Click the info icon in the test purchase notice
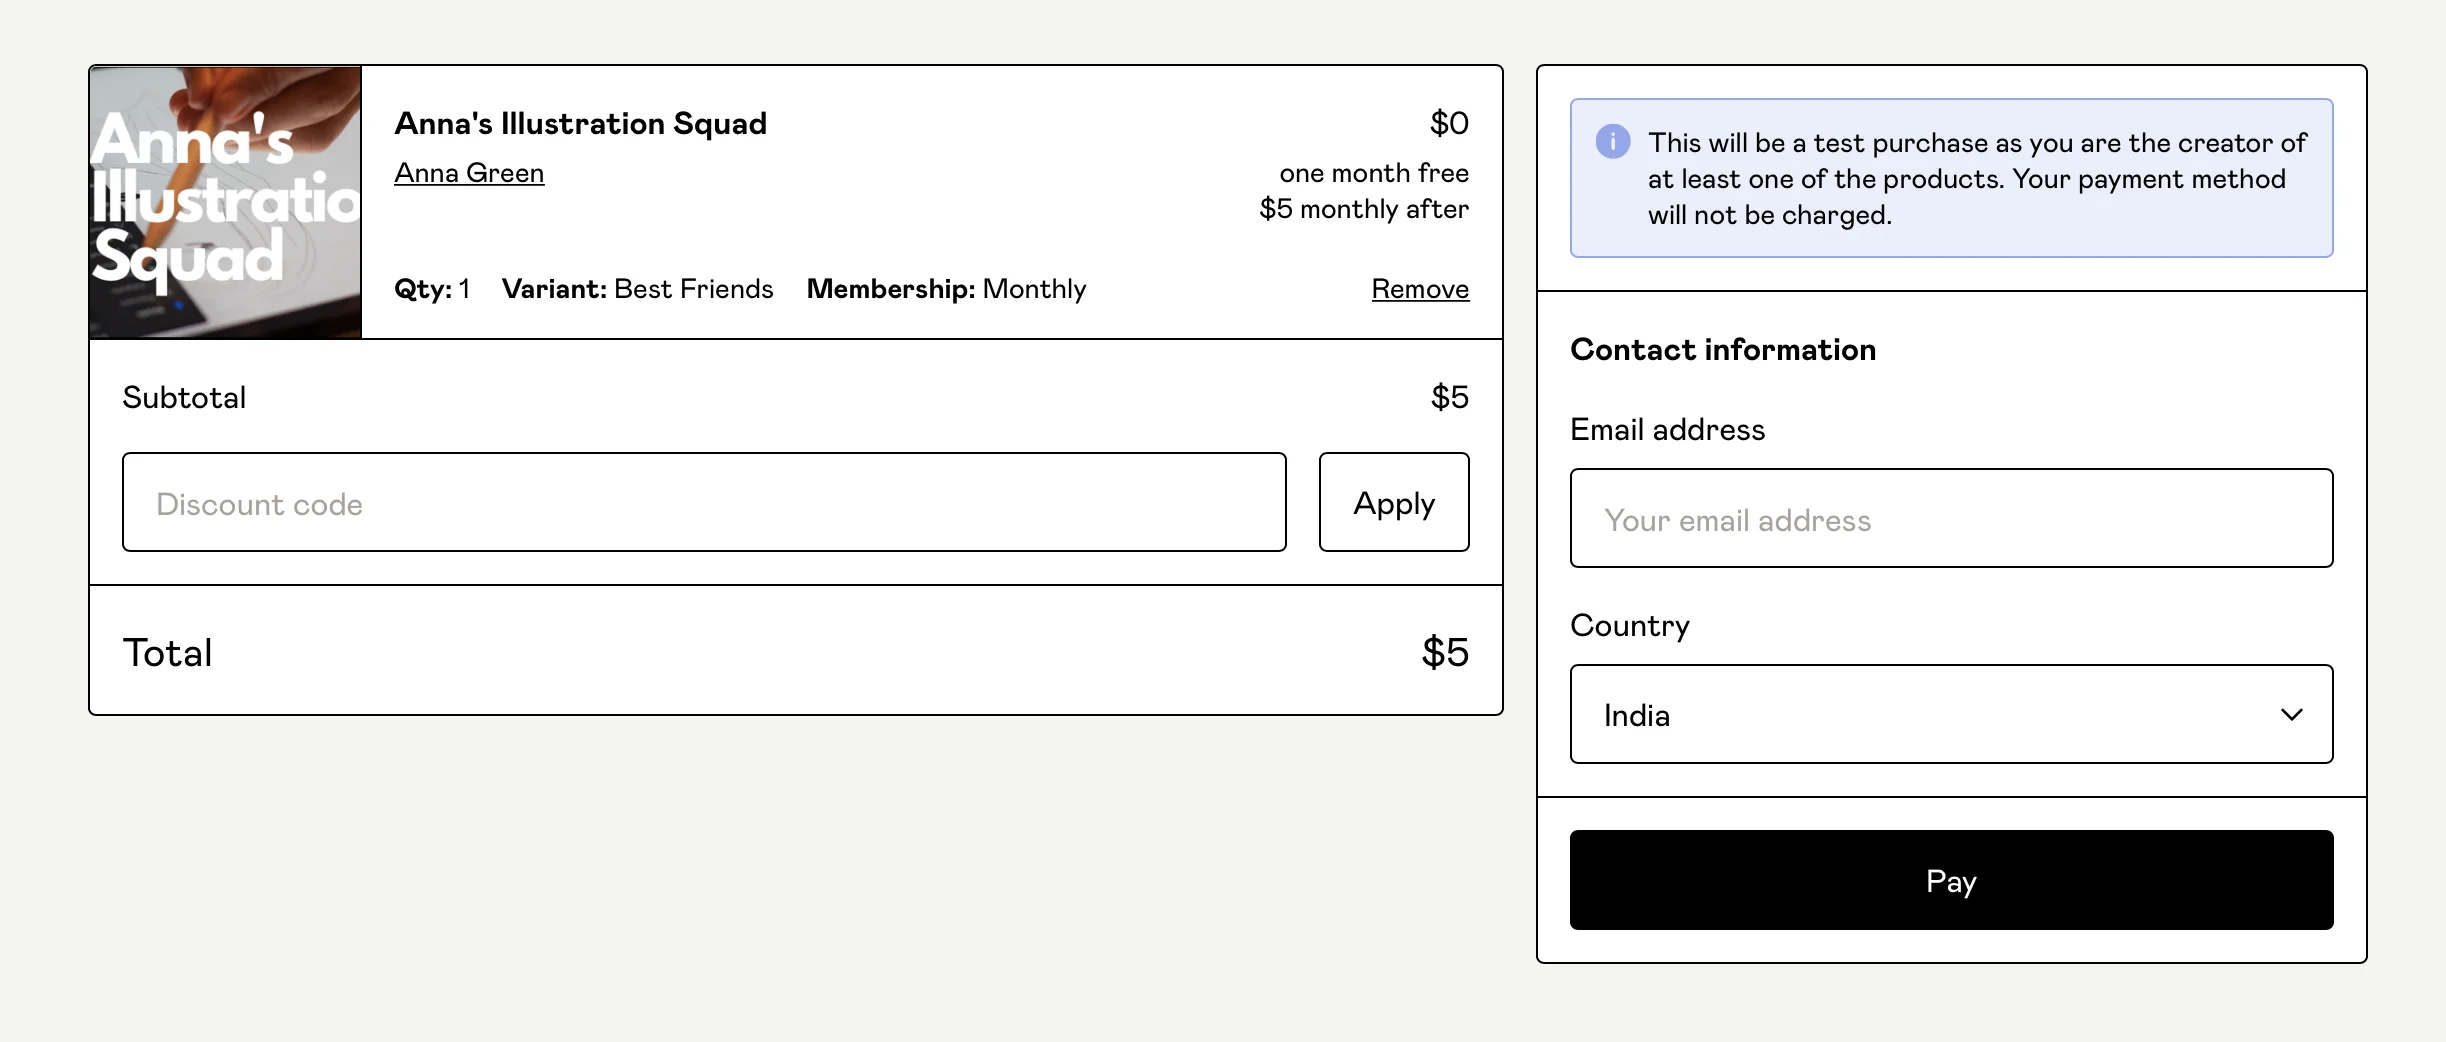Image resolution: width=2446 pixels, height=1042 pixels. tap(1612, 142)
